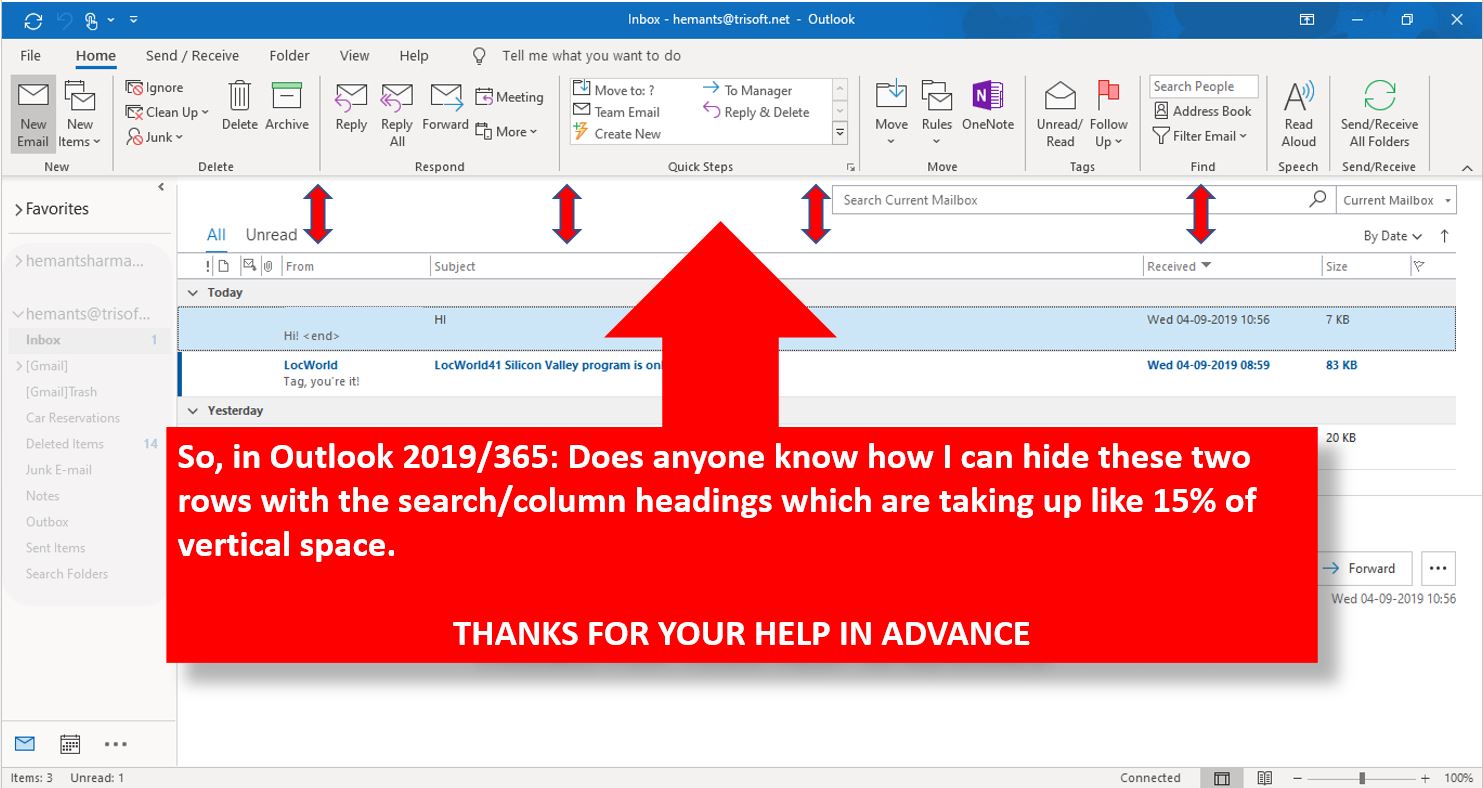Open the File menu
The width and height of the screenshot is (1483, 788).
pyautogui.click(x=30, y=56)
